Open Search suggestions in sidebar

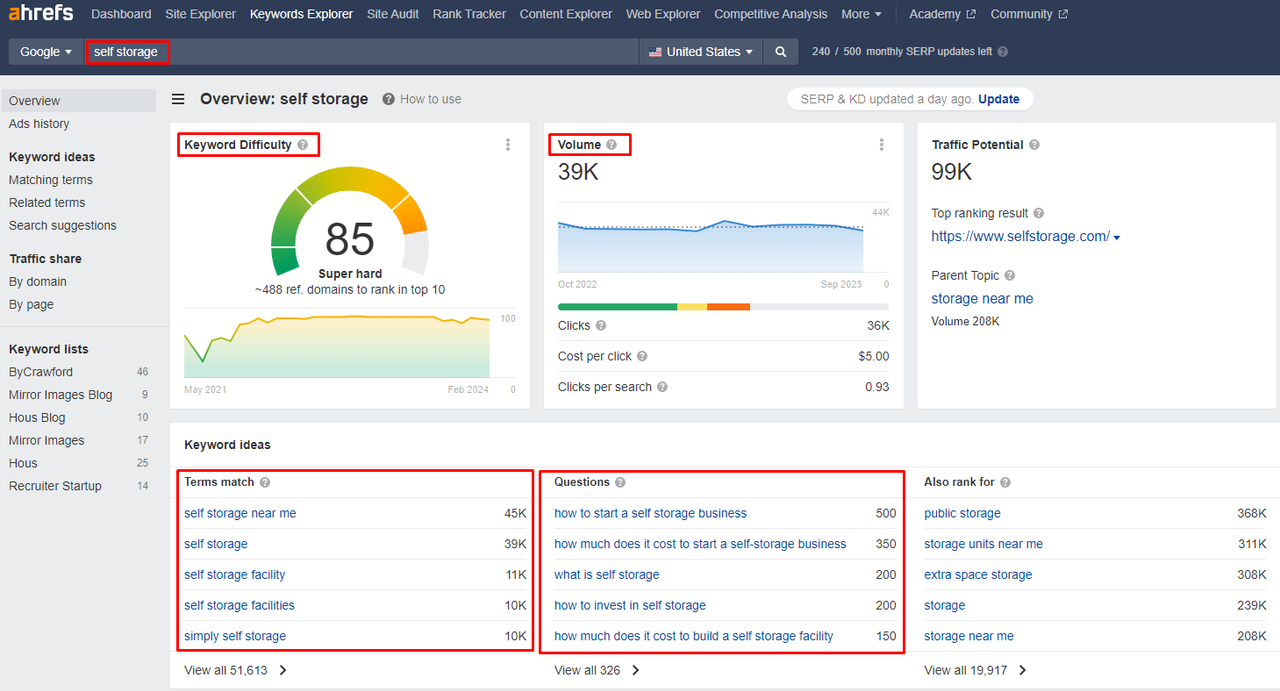click(x=63, y=226)
